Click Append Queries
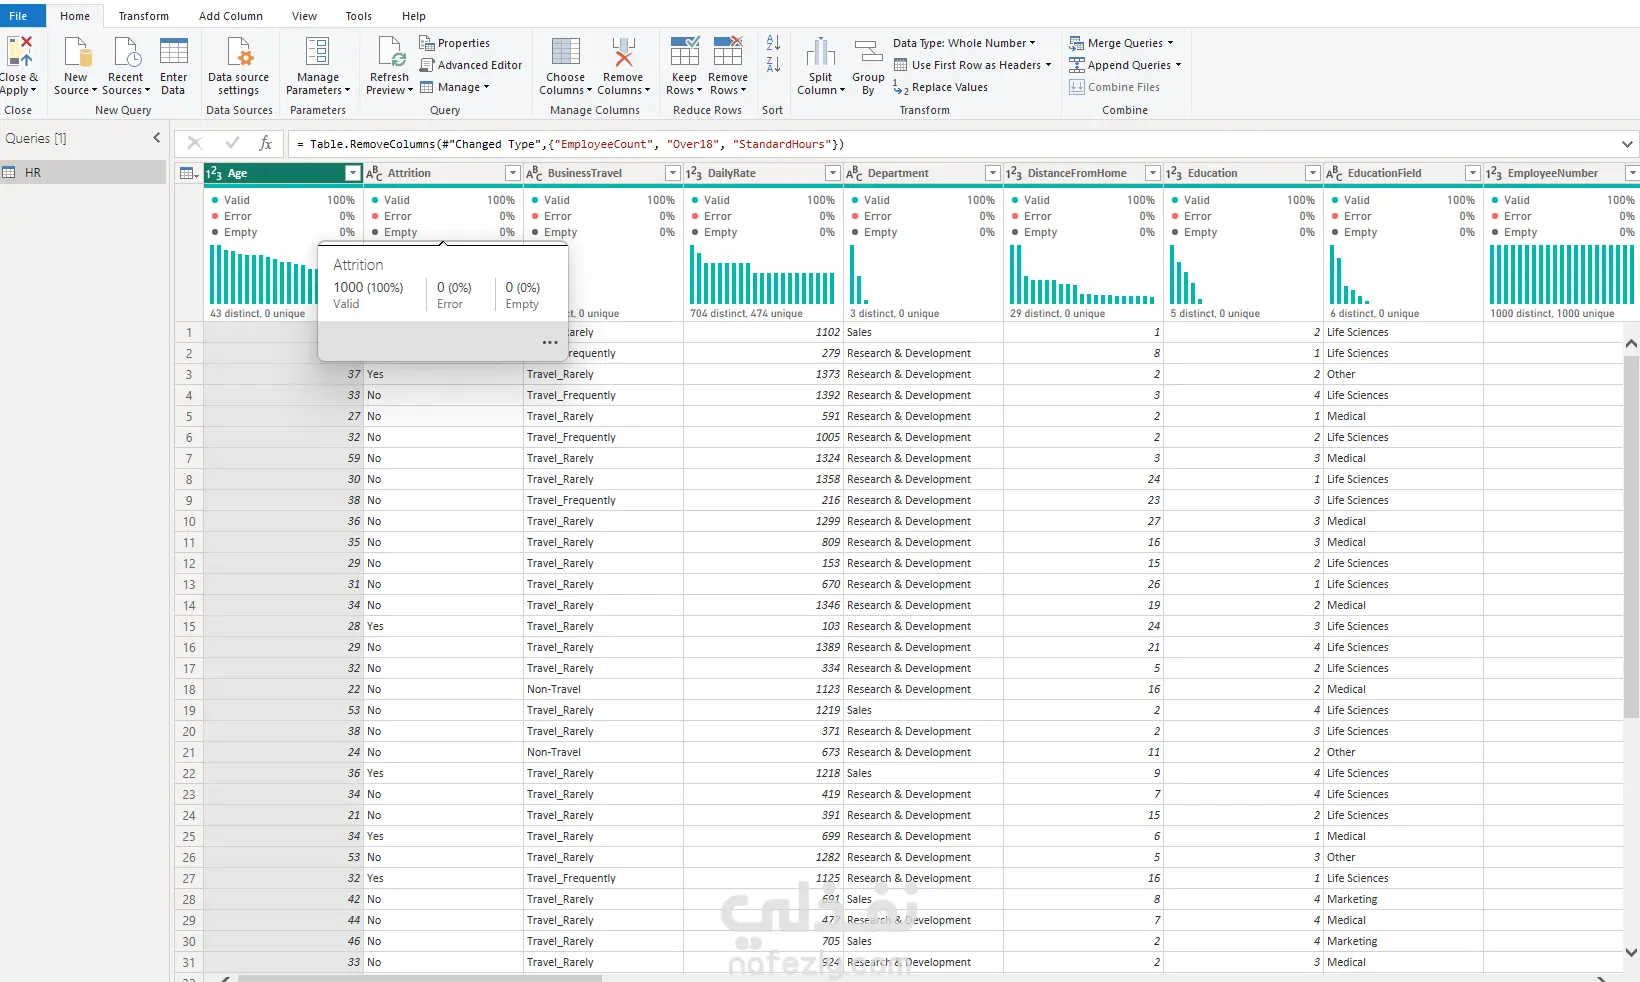This screenshot has width=1640, height=982. pyautogui.click(x=1125, y=65)
